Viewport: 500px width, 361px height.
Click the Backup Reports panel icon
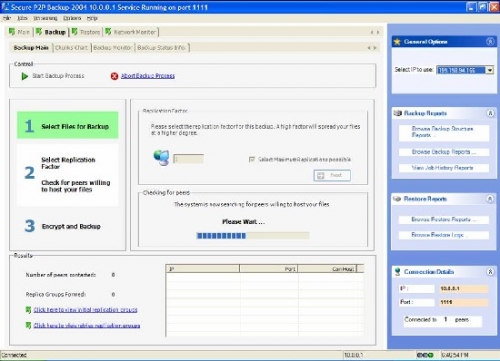397,113
